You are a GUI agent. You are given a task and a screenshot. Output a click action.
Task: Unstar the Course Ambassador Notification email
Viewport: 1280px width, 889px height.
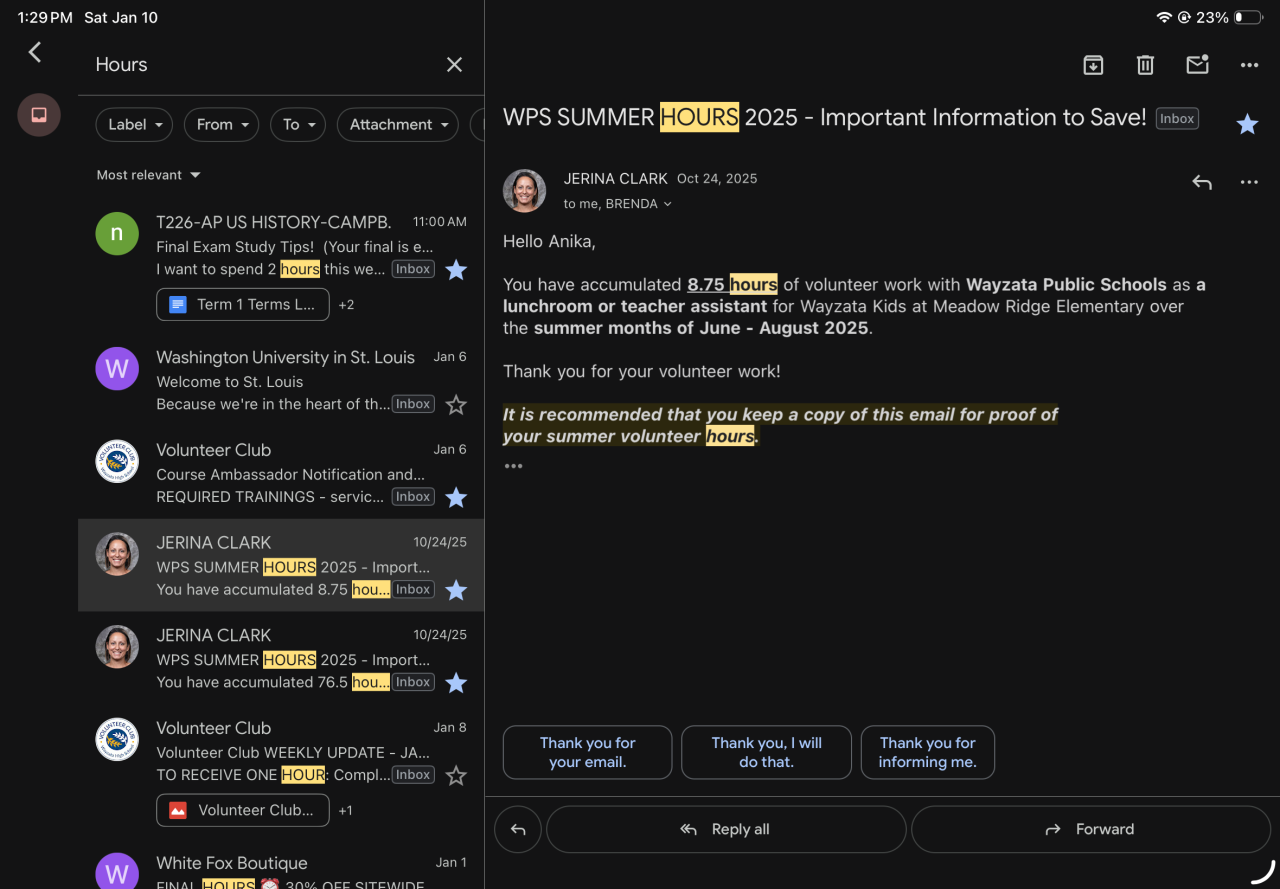(456, 497)
